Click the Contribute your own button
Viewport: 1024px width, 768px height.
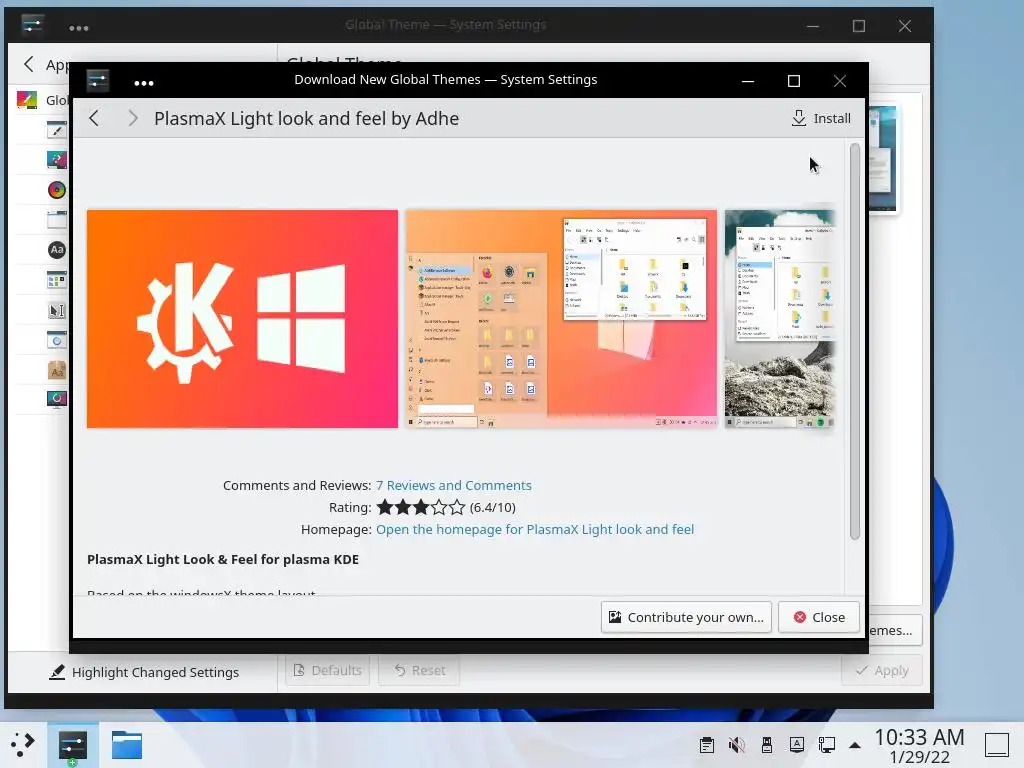686,617
